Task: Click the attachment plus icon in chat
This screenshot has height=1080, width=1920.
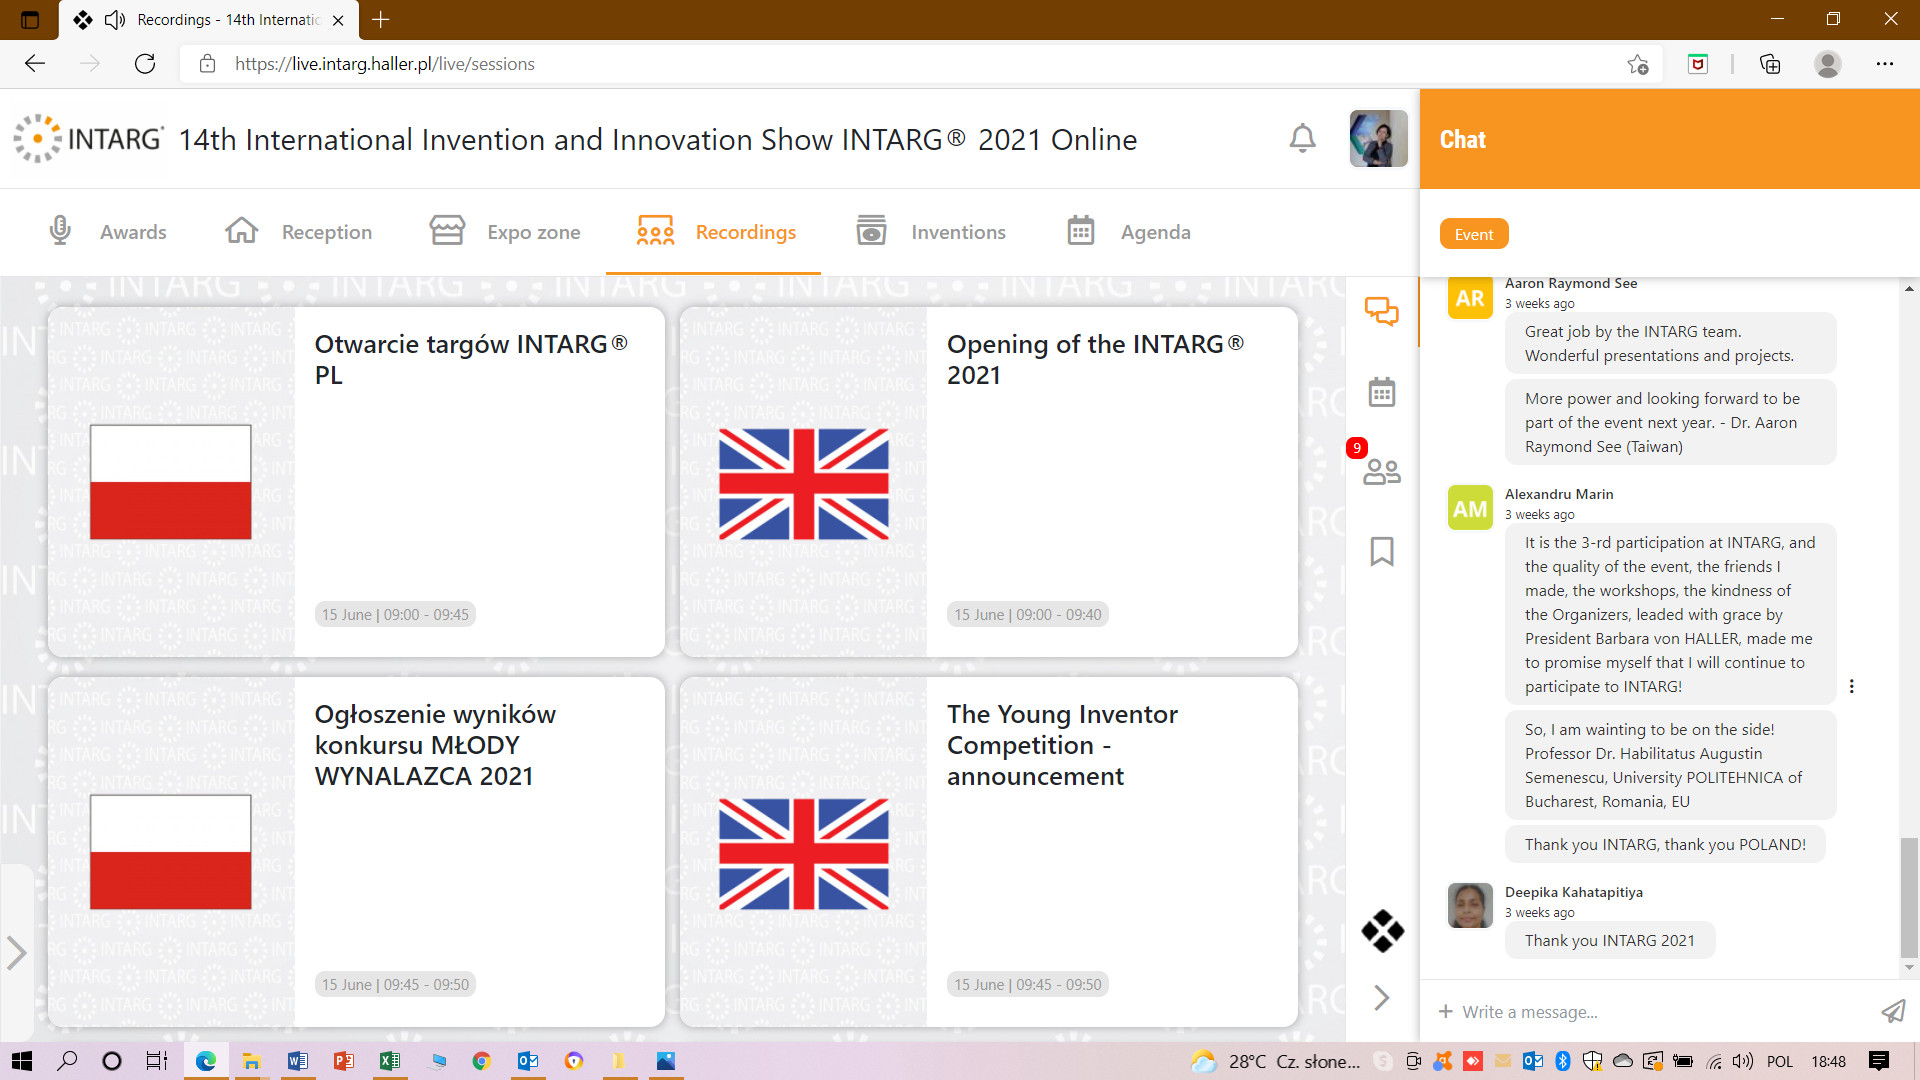Action: tap(1445, 1012)
